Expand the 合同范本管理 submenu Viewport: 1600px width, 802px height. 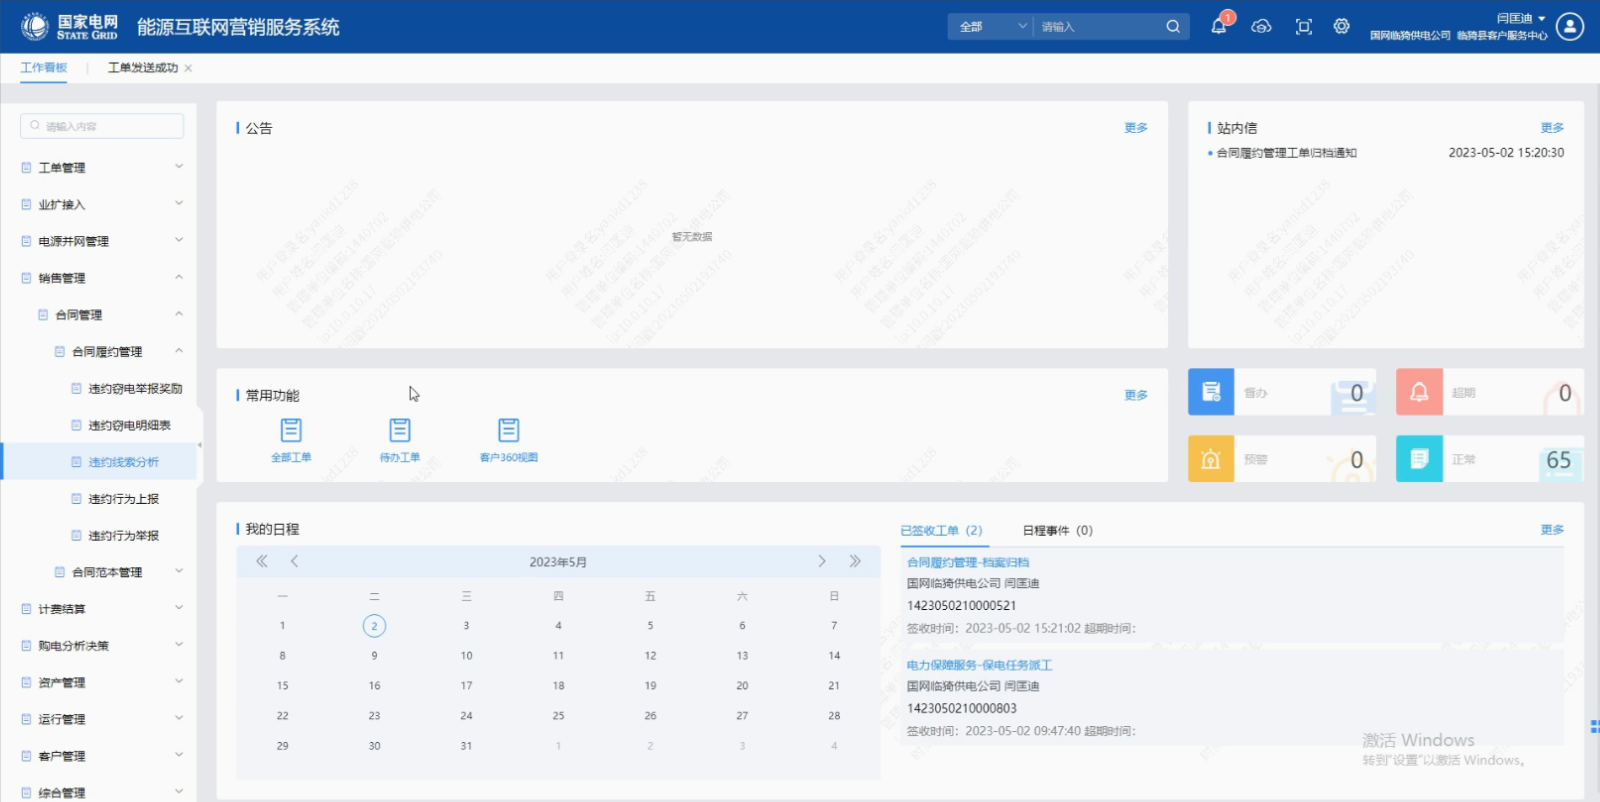(x=115, y=572)
